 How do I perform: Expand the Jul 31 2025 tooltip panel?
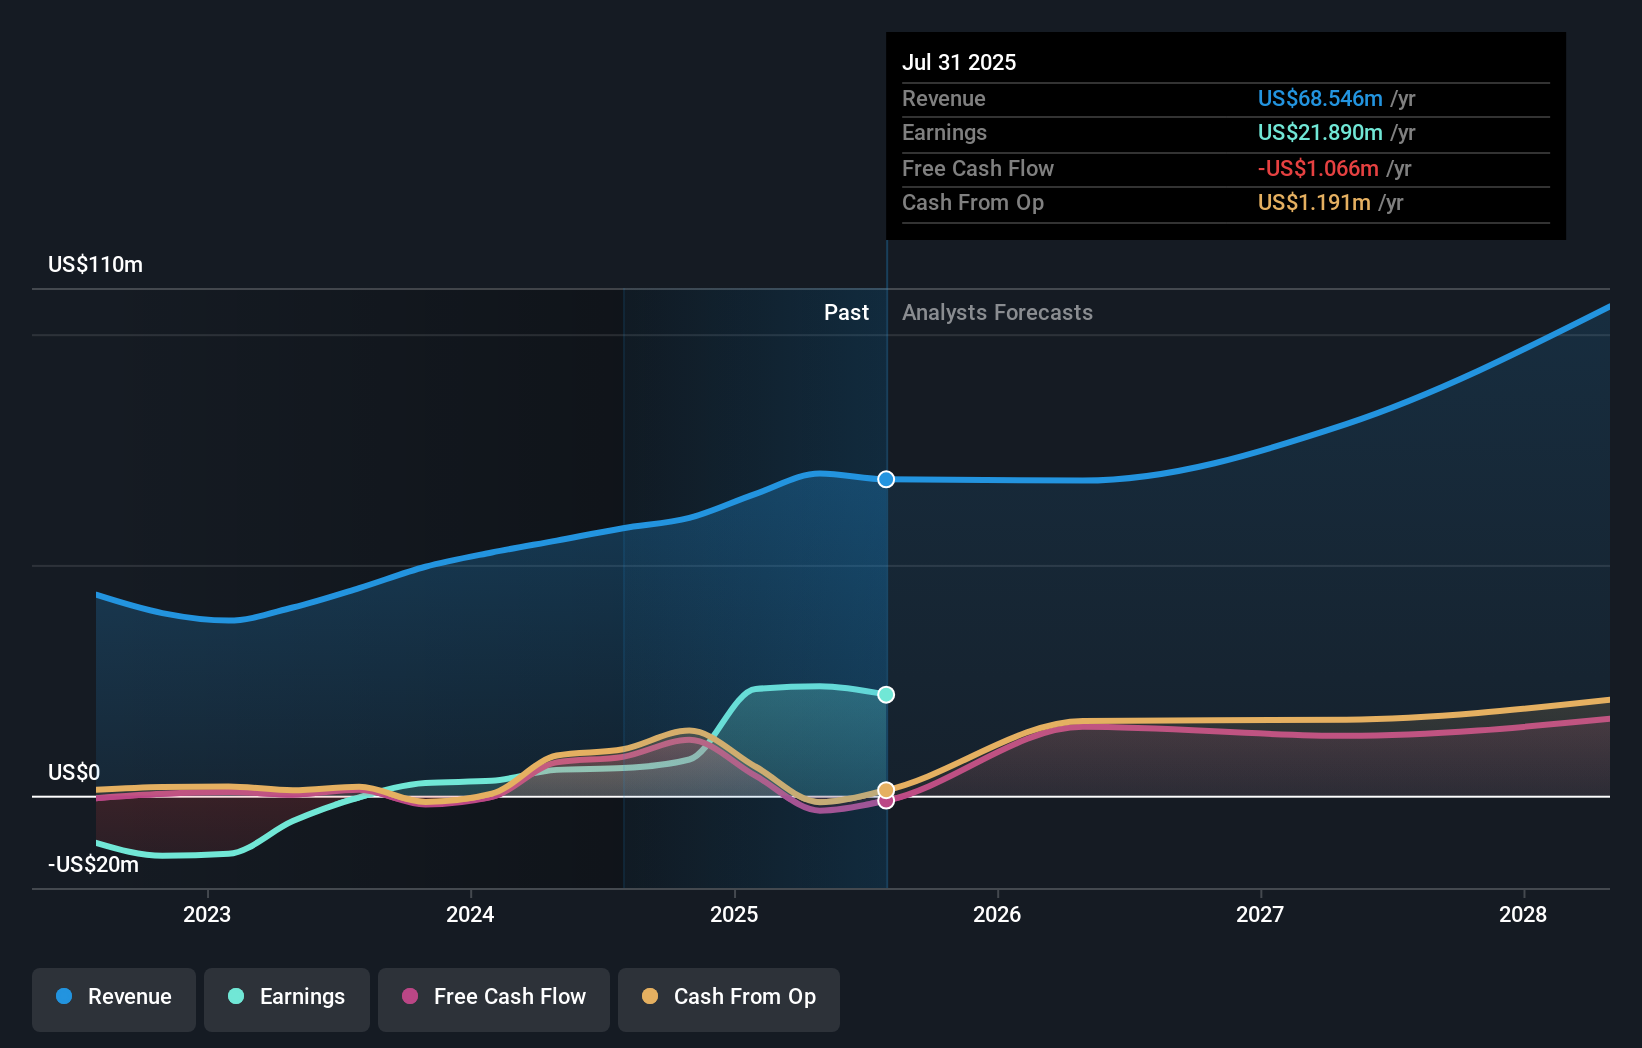pyautogui.click(x=959, y=62)
